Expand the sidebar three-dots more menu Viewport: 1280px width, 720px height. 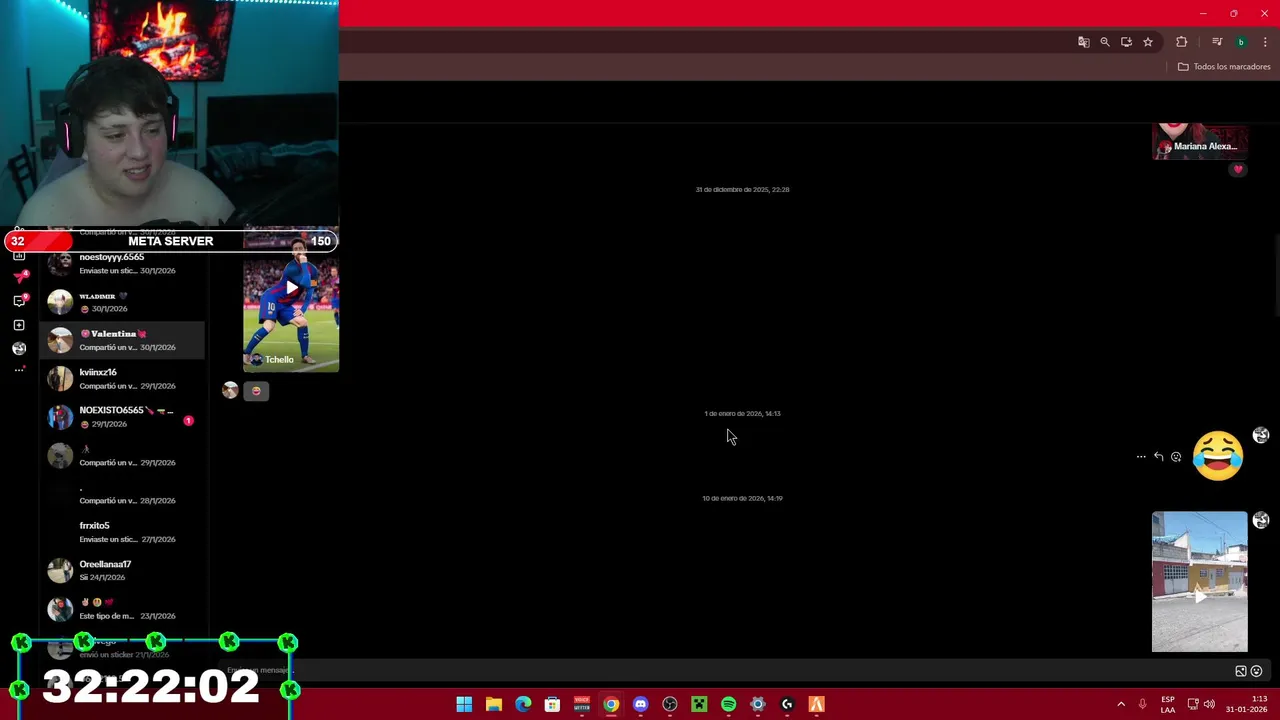coord(19,370)
